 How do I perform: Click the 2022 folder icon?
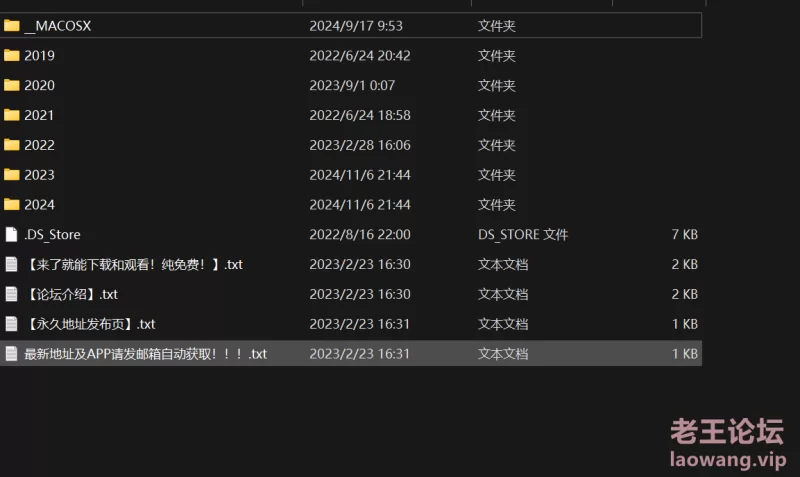[11, 145]
